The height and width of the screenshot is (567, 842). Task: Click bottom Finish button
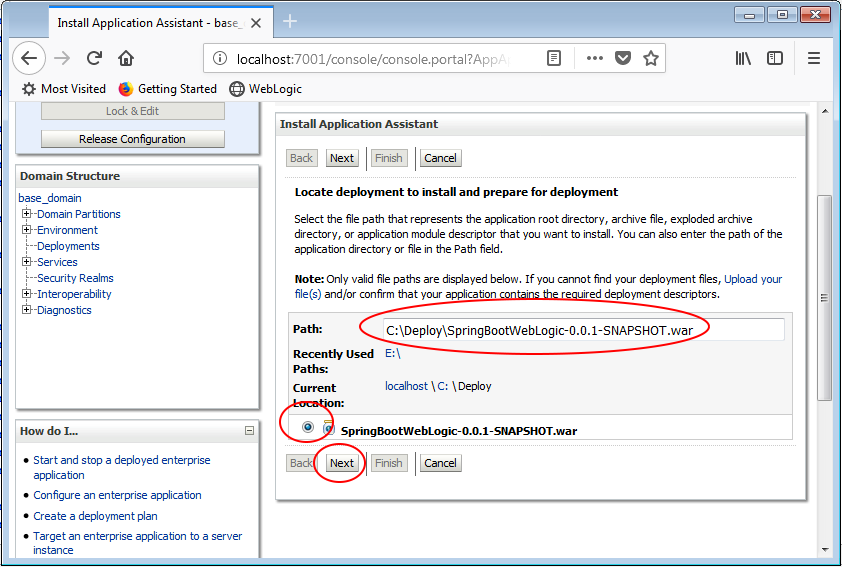point(389,463)
